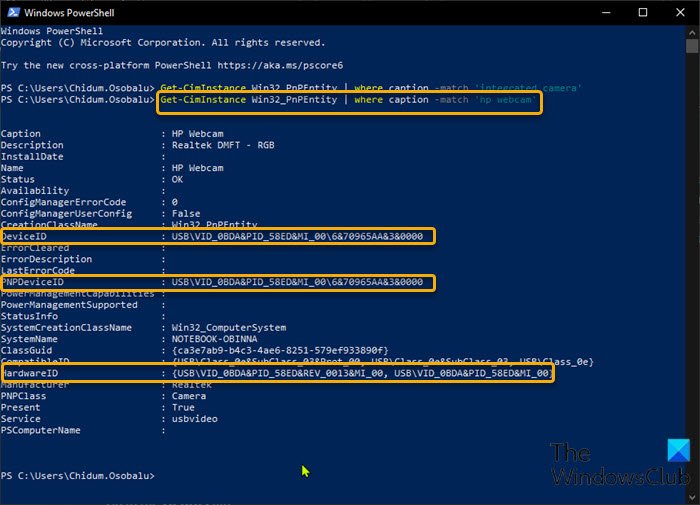Click the ConfigManagerErrorCode value 0
This screenshot has width=700, height=505.
point(175,202)
